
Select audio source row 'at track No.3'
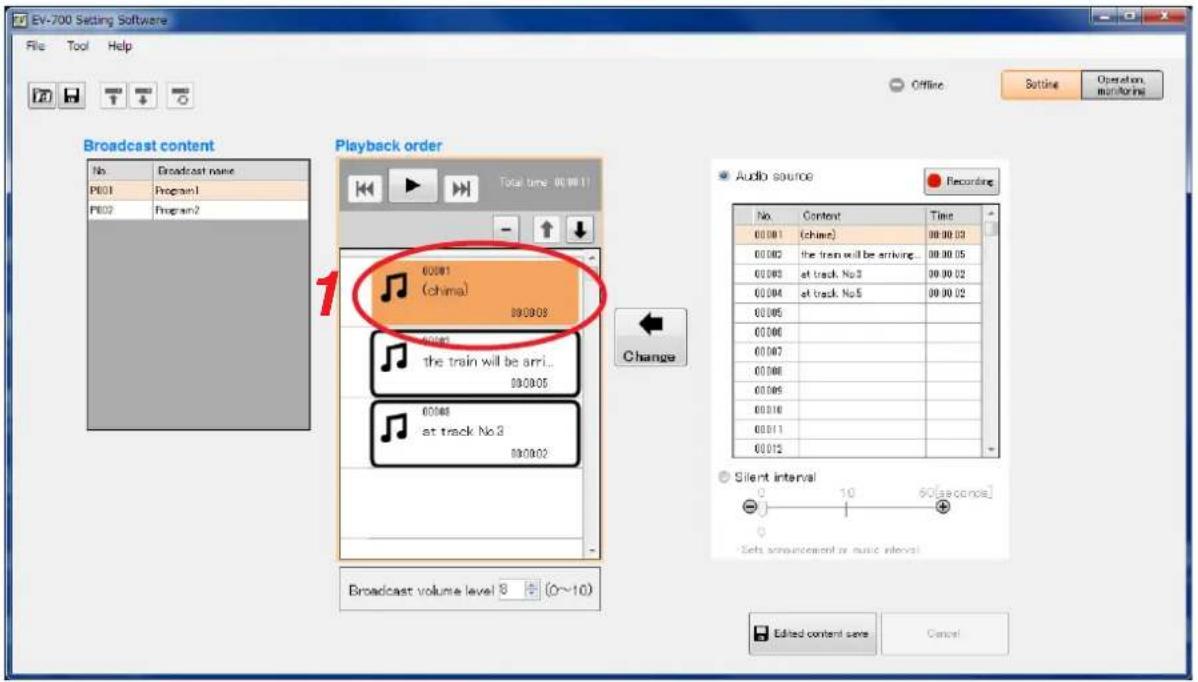[857, 274]
